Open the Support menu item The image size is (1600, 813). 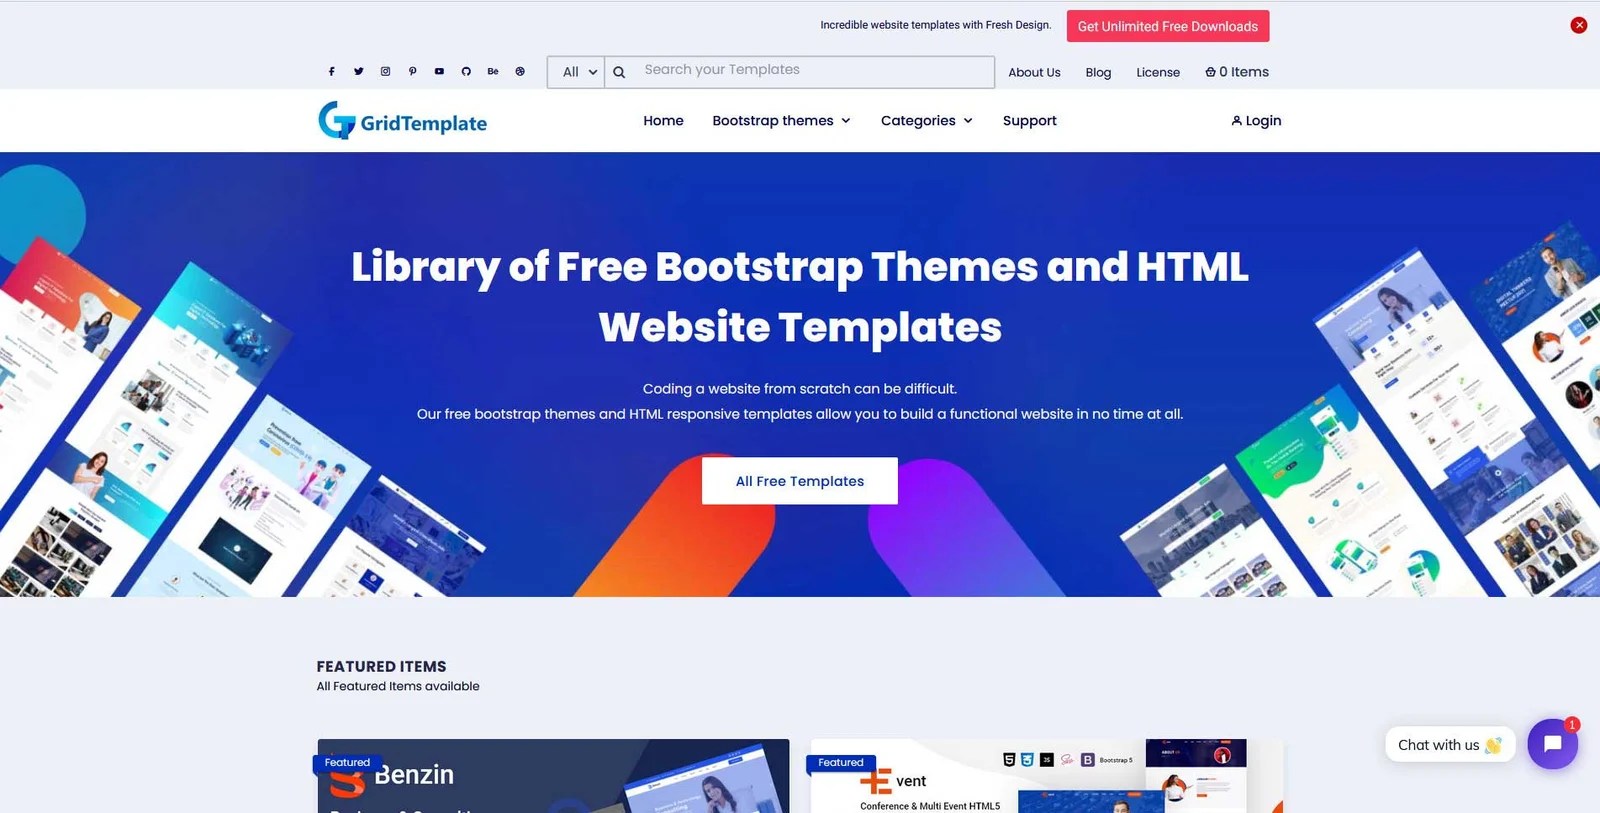[1029, 121]
